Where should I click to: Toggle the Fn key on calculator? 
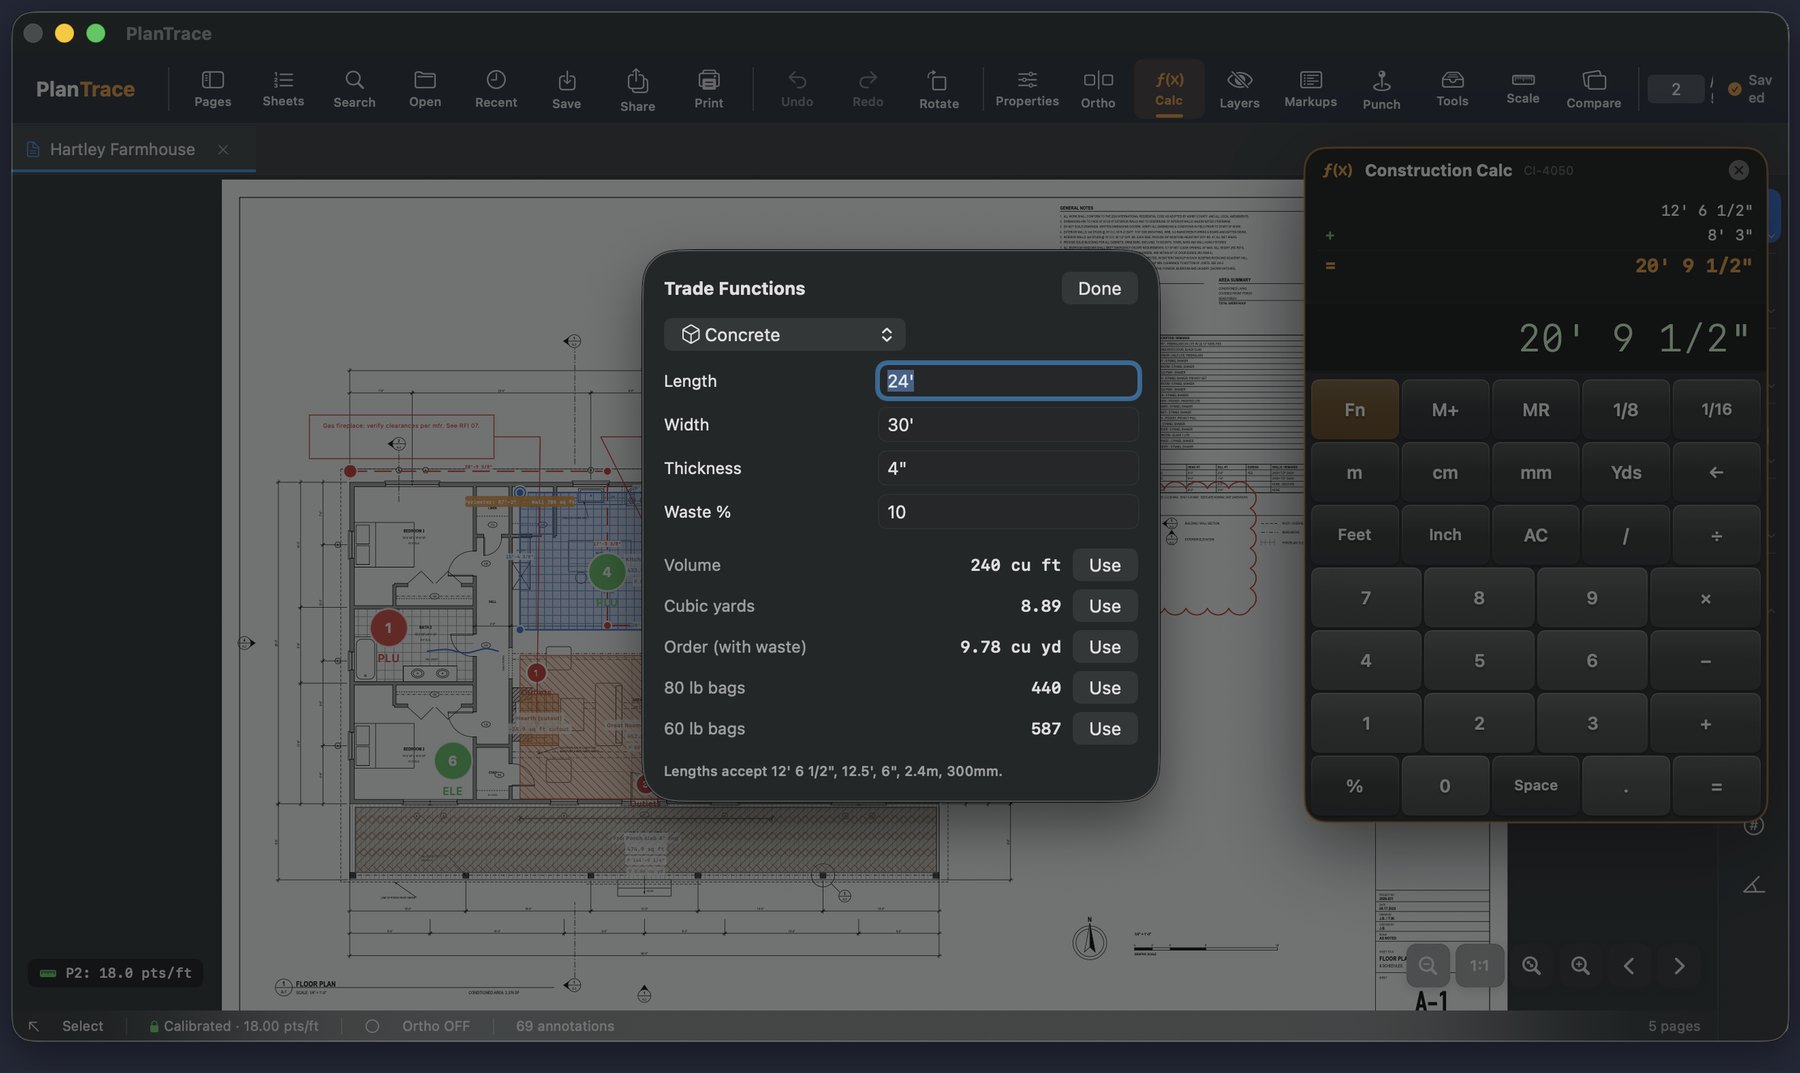click(1354, 409)
